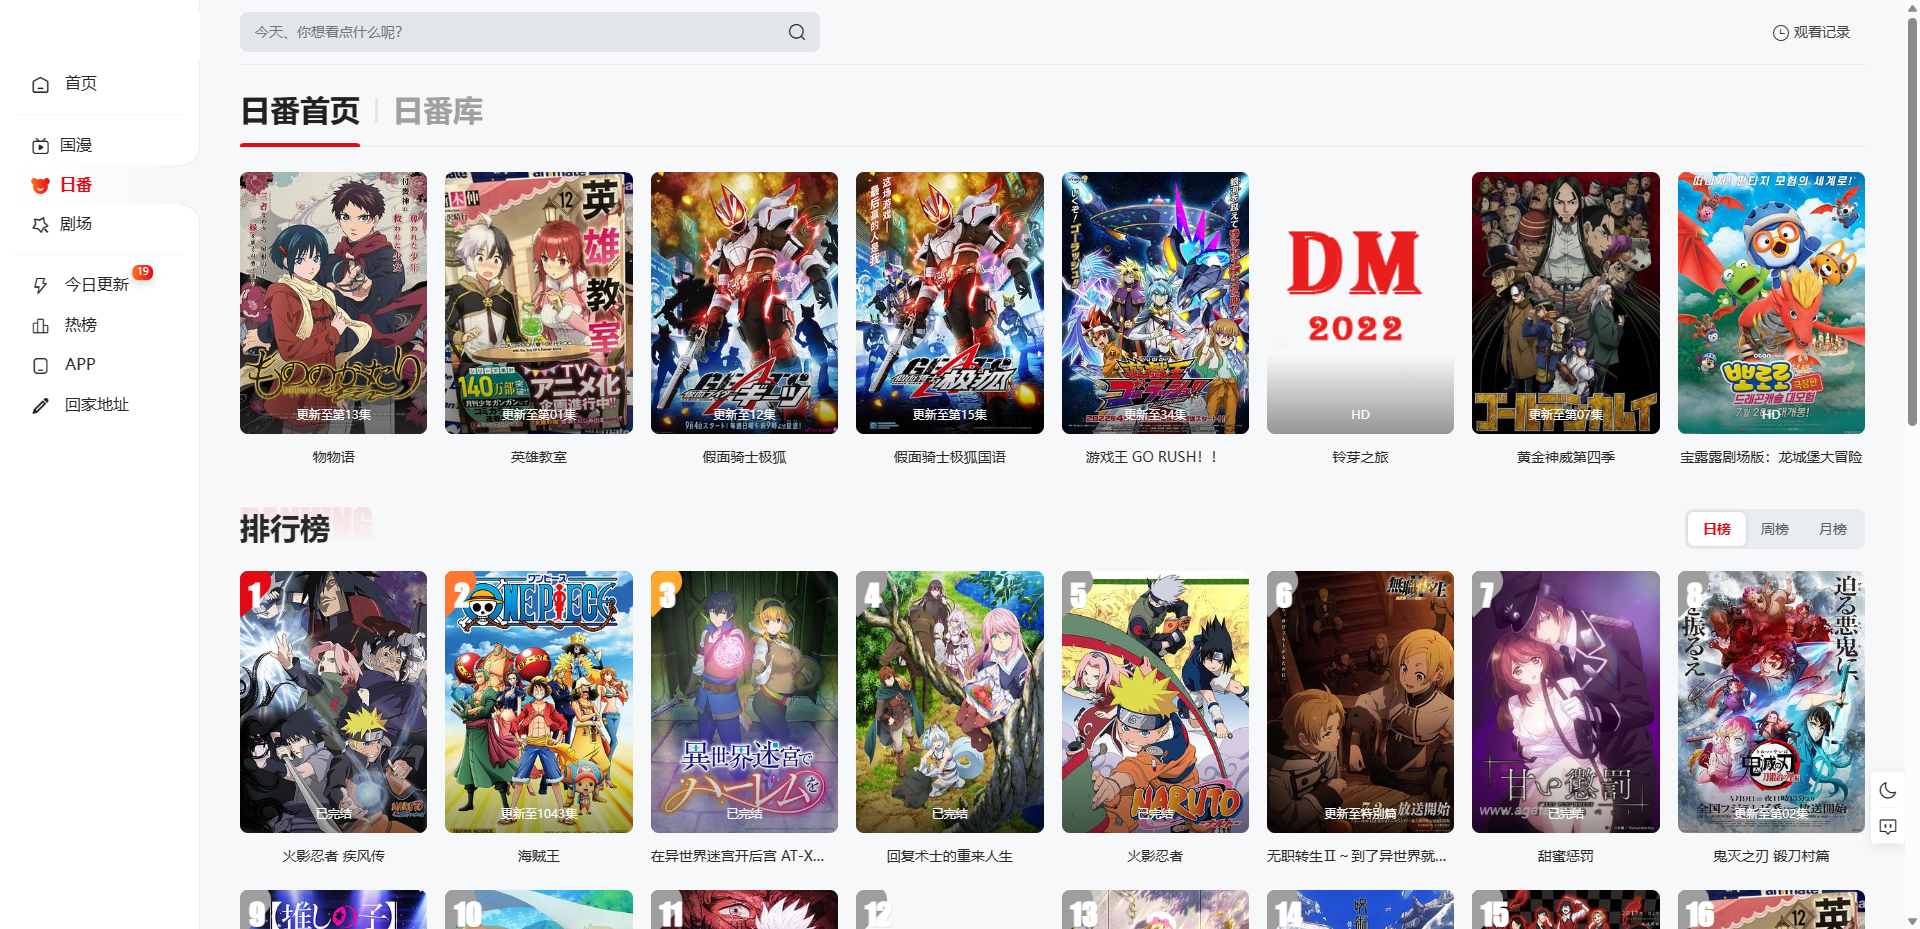
Task: Open rank 4 回复术士的重来人生 poster
Action: [x=950, y=702]
